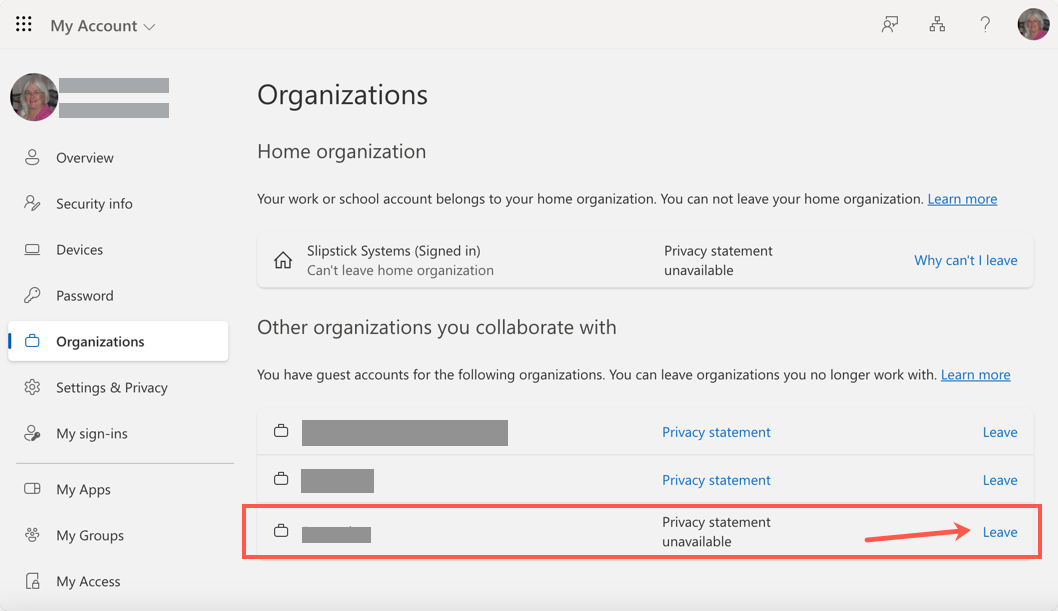Click briefcase icon of first guest organization
Image resolution: width=1058 pixels, height=611 pixels.
tap(281, 431)
